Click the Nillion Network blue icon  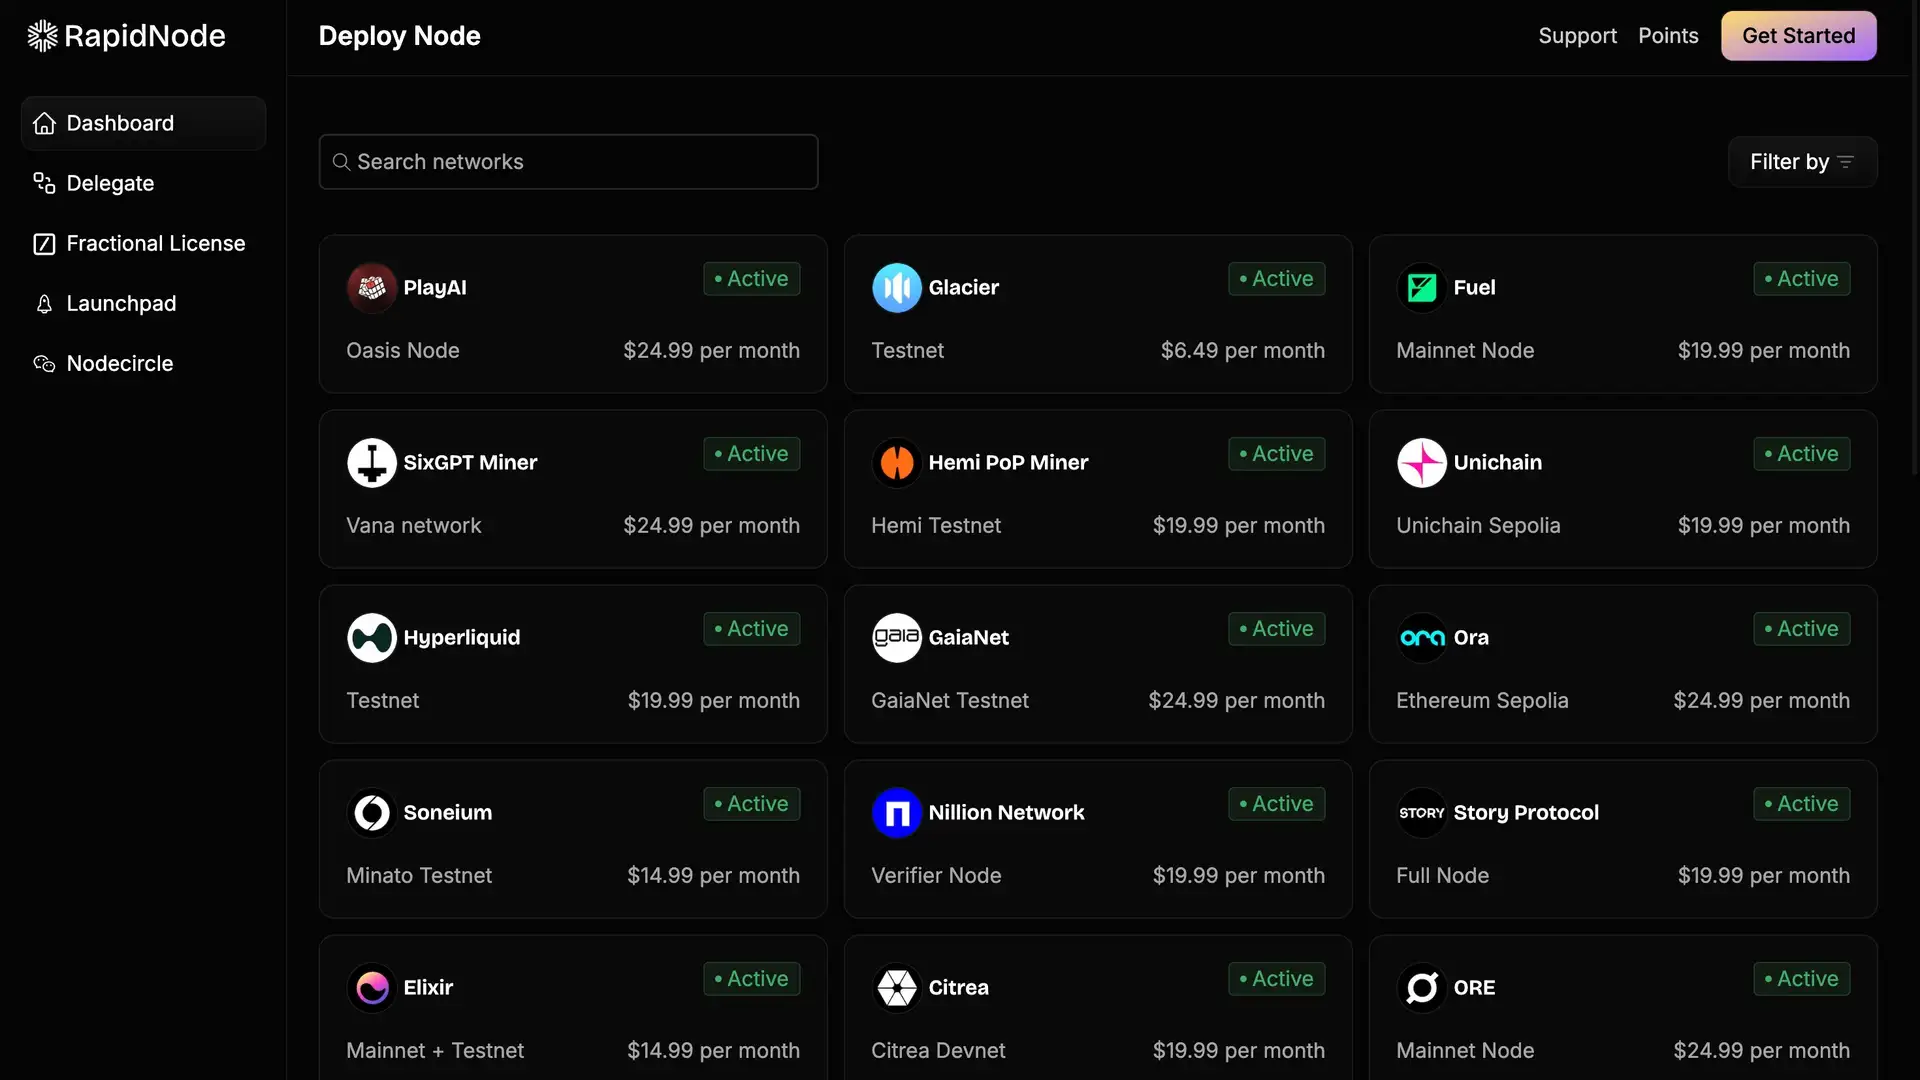click(x=896, y=813)
